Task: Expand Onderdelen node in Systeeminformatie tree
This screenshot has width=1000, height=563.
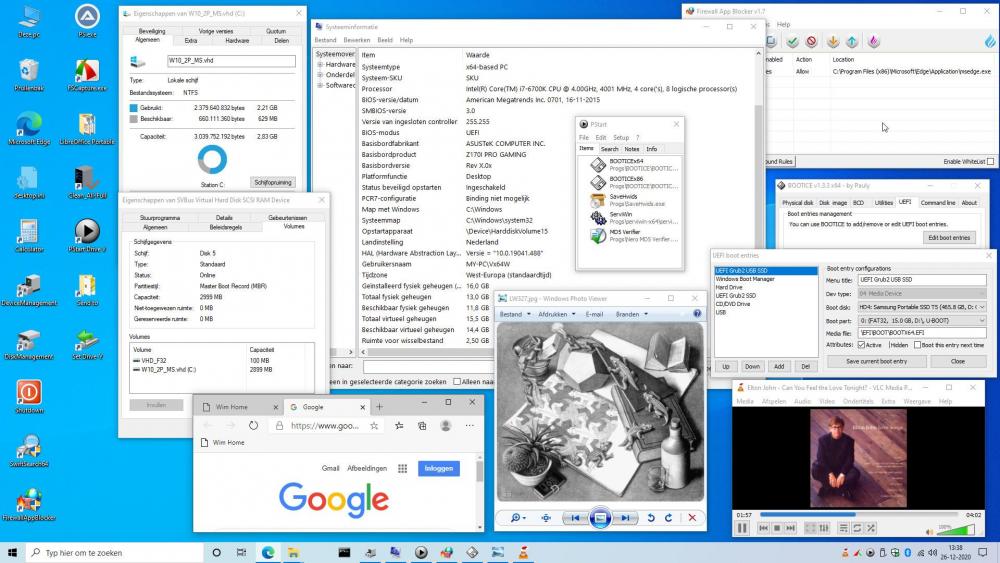Action: coord(320,75)
